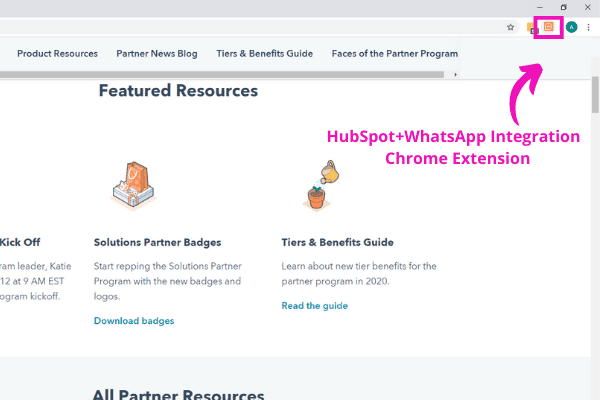Screen dimensions: 600x400
Task: Restore down the Chrome window
Action: click(x=564, y=7)
